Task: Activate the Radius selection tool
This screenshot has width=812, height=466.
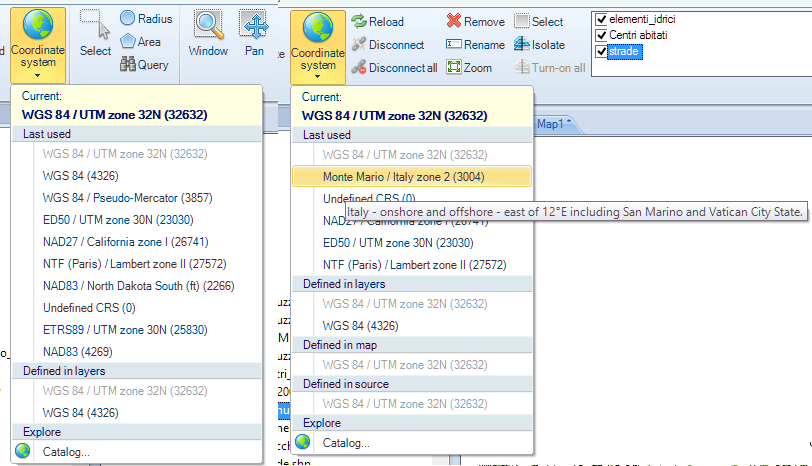Action: pyautogui.click(x=128, y=18)
